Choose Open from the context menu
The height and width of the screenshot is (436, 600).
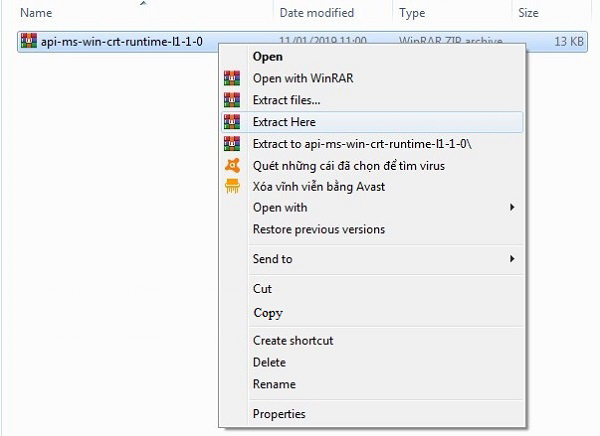(267, 57)
